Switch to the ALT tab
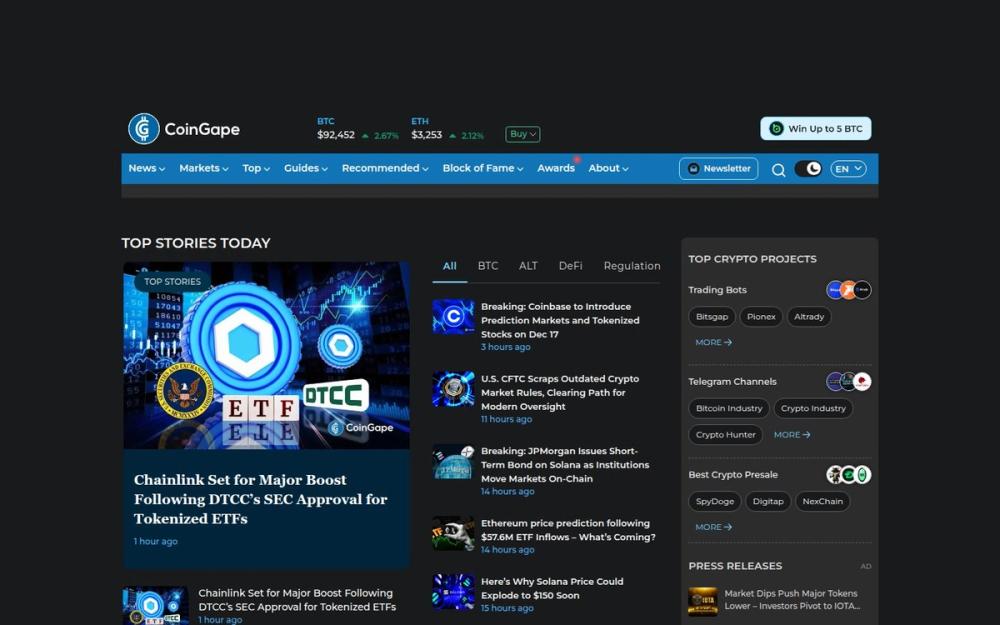Screen dimensions: 1000x625 click(528, 266)
